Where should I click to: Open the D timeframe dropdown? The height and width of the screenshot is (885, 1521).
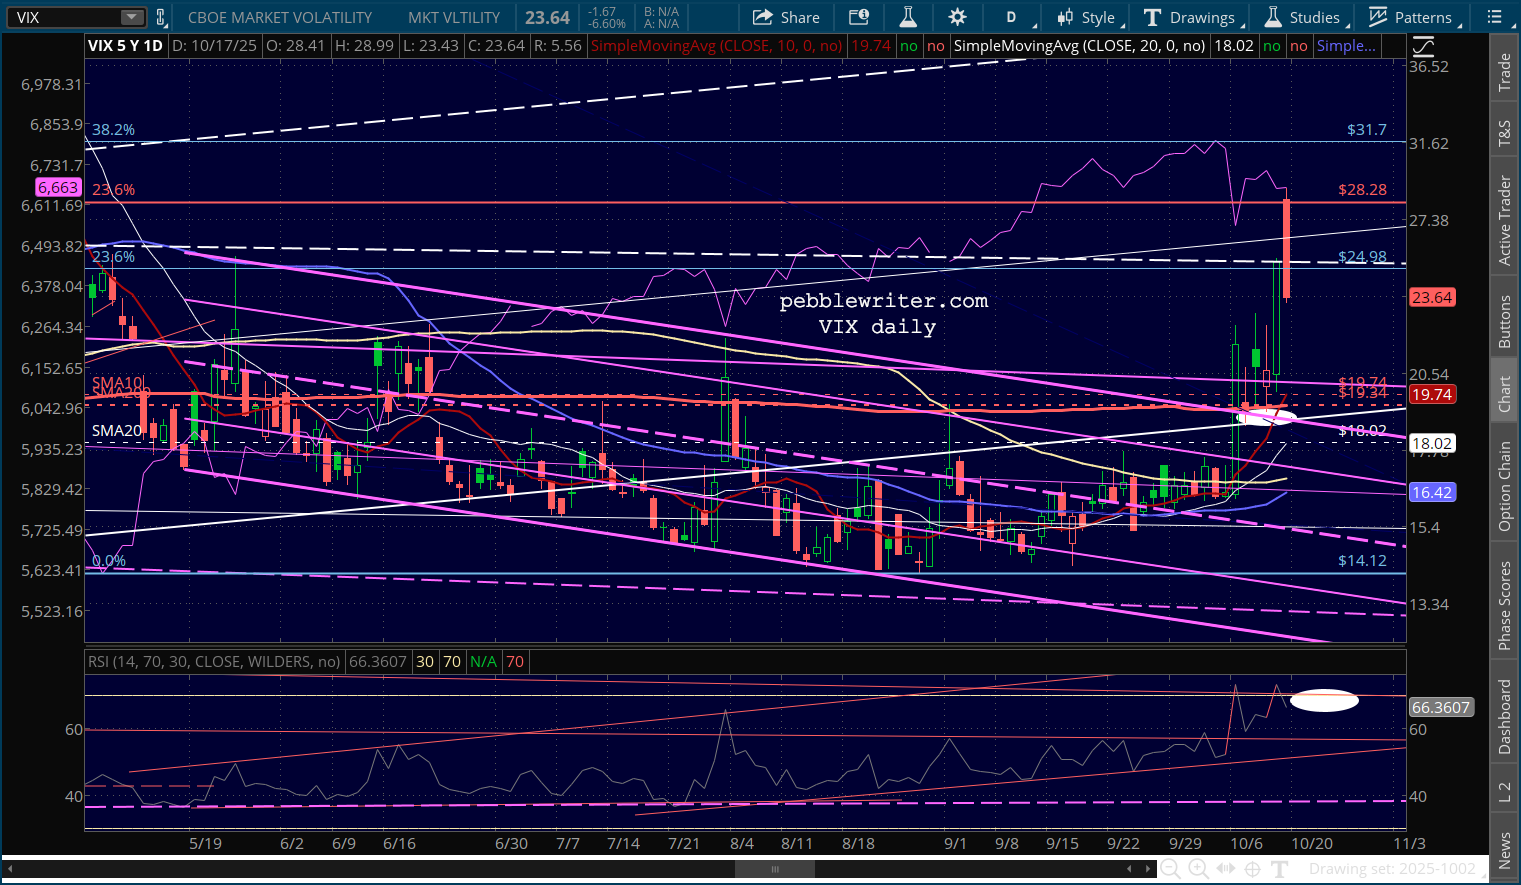point(1011,17)
